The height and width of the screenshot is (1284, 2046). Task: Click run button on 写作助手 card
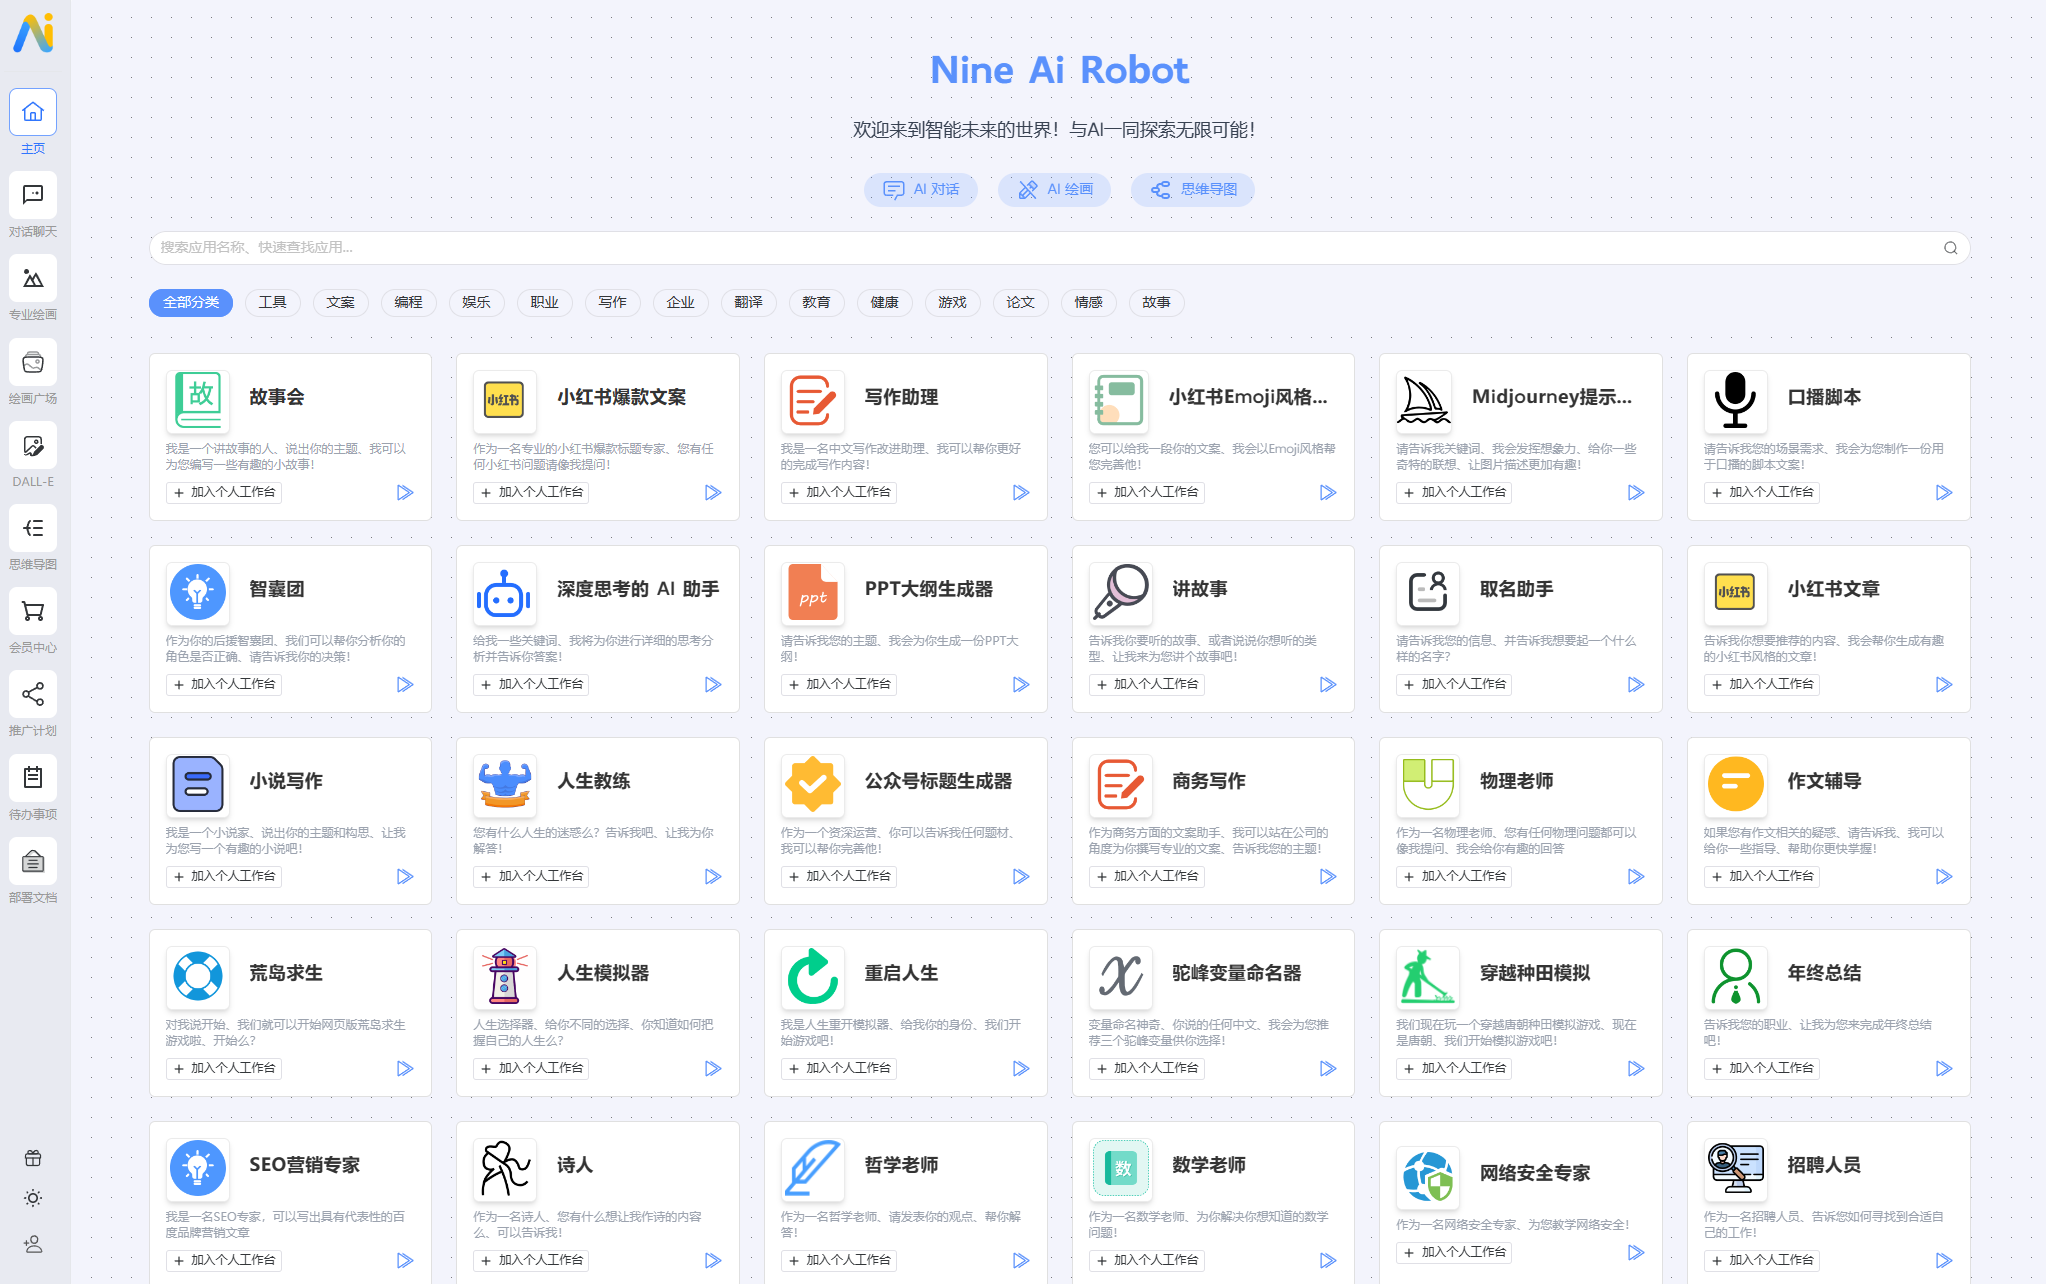(x=1022, y=491)
